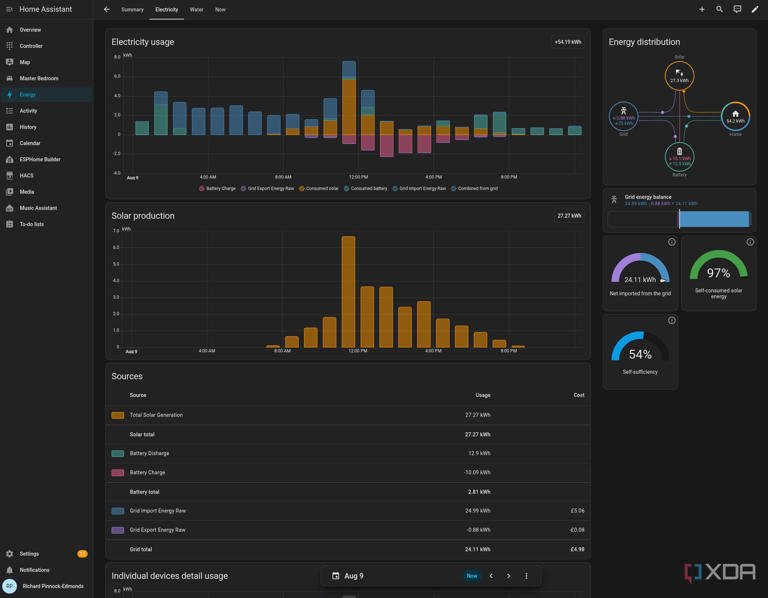Select the Energy sidebar entry

tap(47, 95)
